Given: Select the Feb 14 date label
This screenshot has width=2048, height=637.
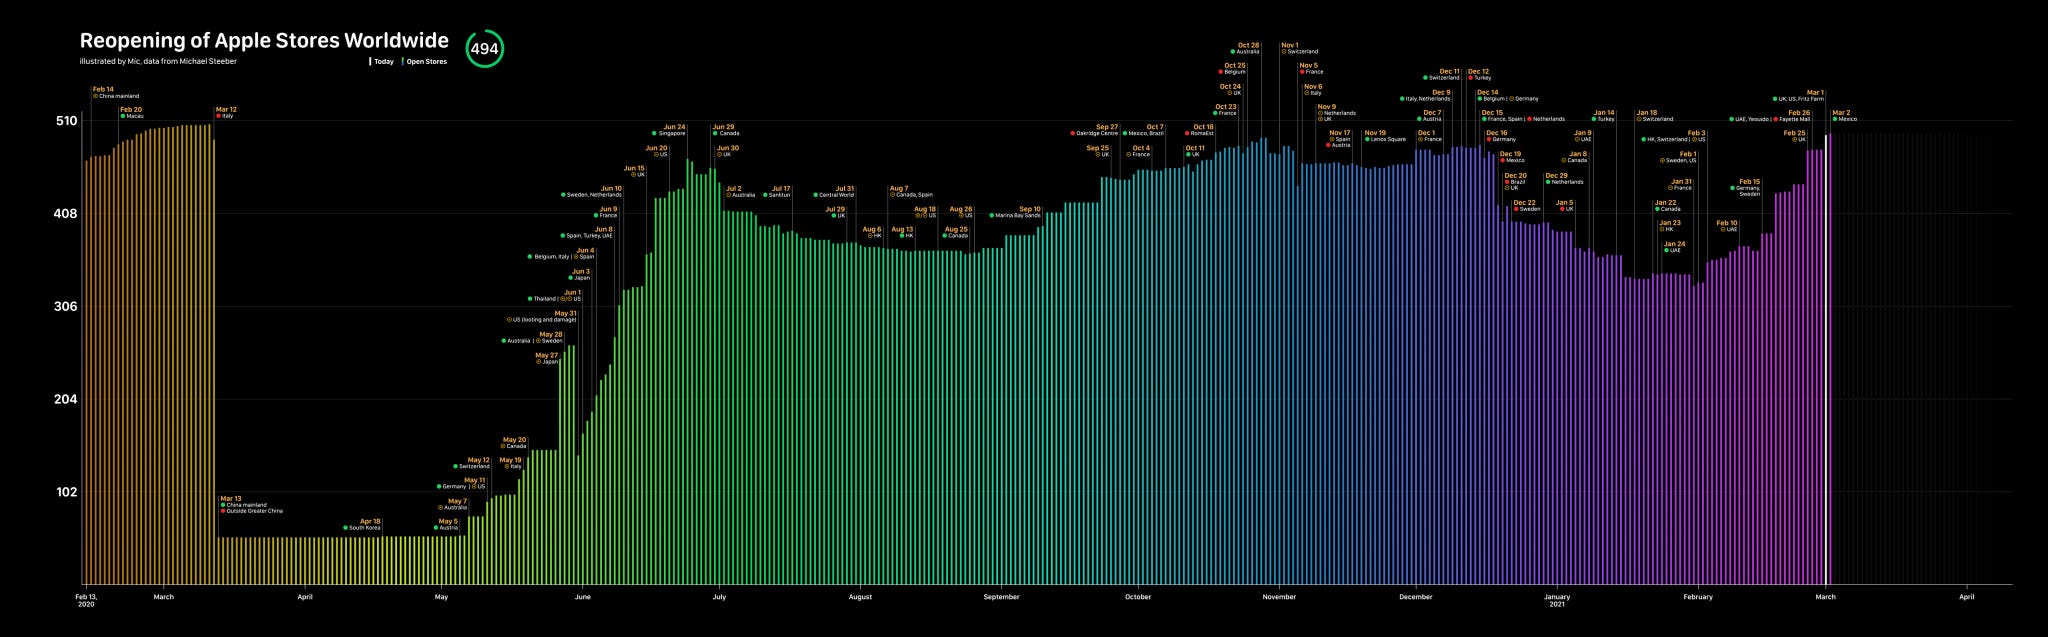Looking at the screenshot, I should 103,89.
